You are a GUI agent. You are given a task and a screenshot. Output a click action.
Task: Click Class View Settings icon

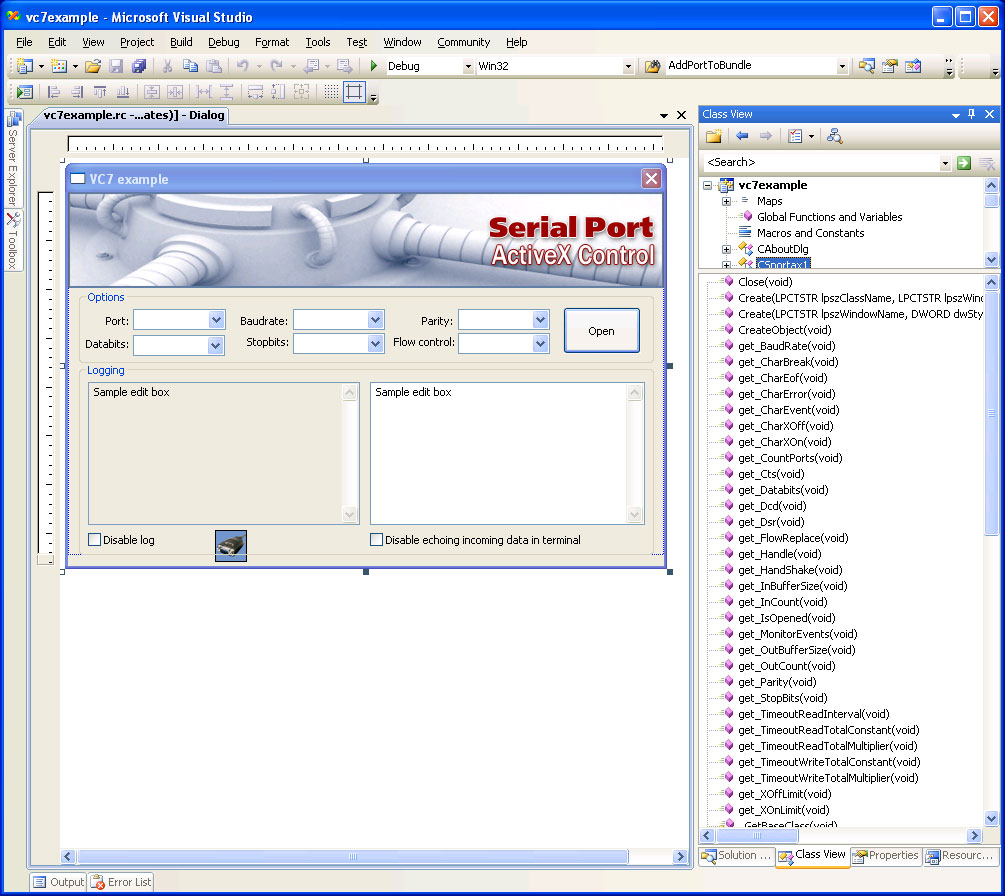795,136
